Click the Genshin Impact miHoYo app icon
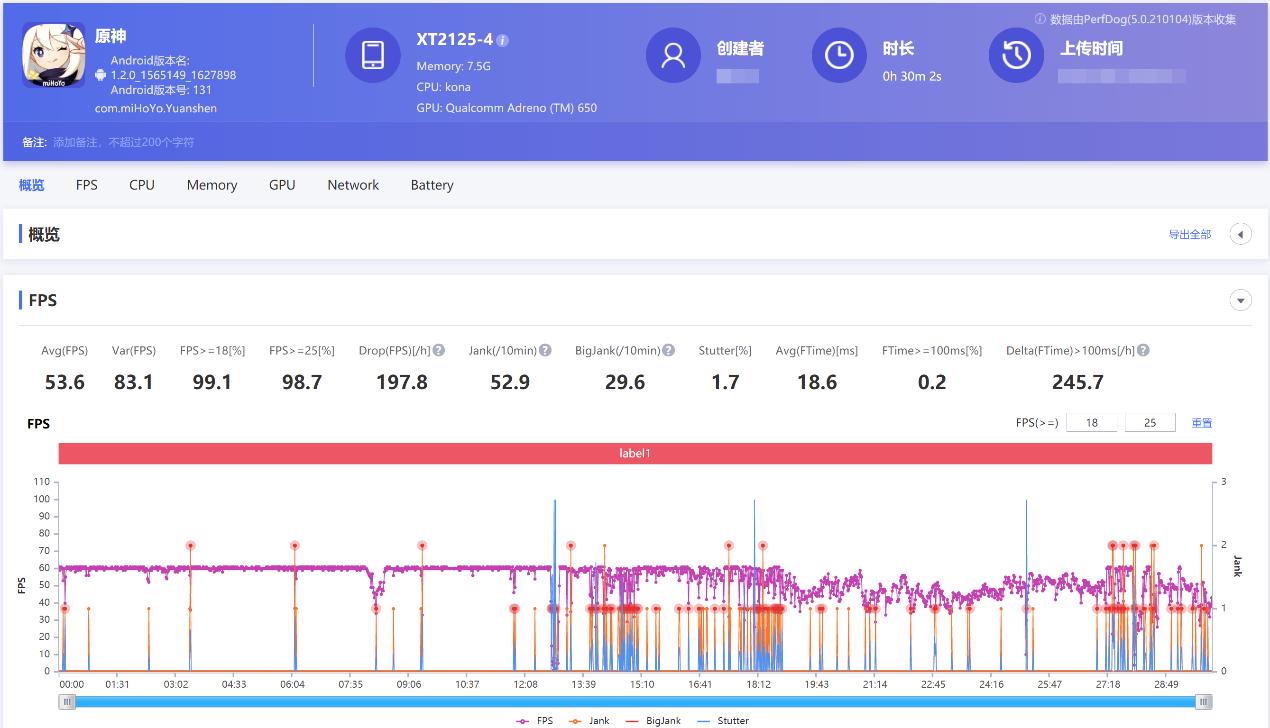The image size is (1270, 728). tap(53, 55)
